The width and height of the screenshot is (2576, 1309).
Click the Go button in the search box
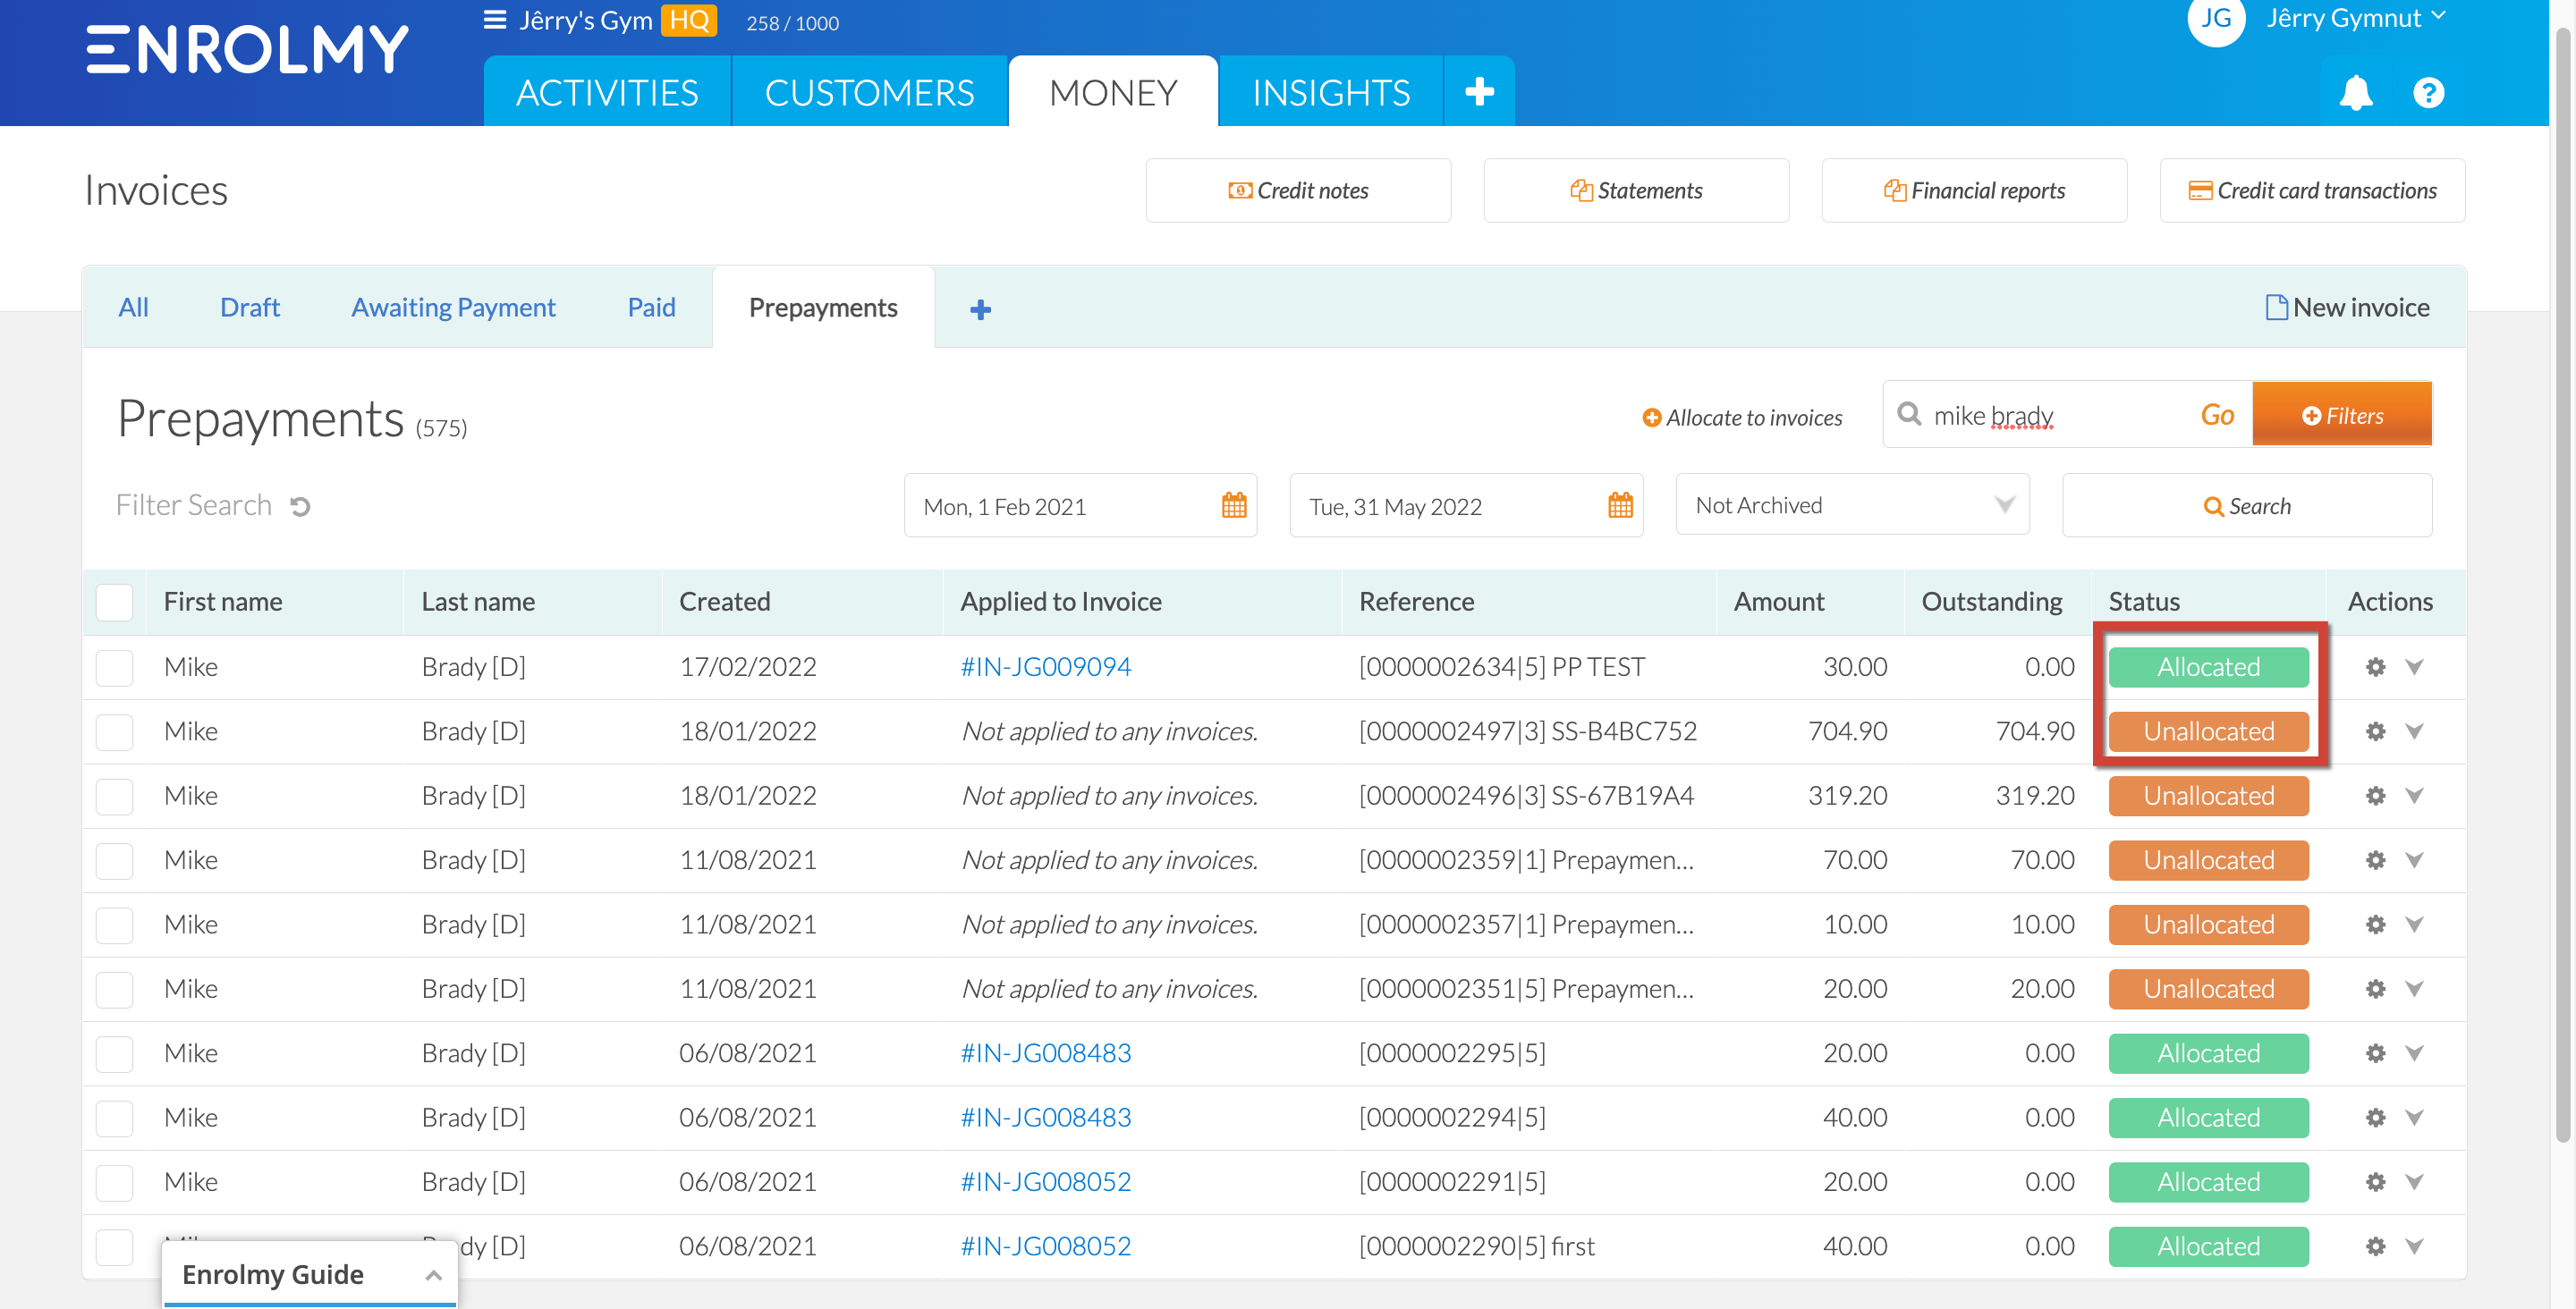[2217, 414]
